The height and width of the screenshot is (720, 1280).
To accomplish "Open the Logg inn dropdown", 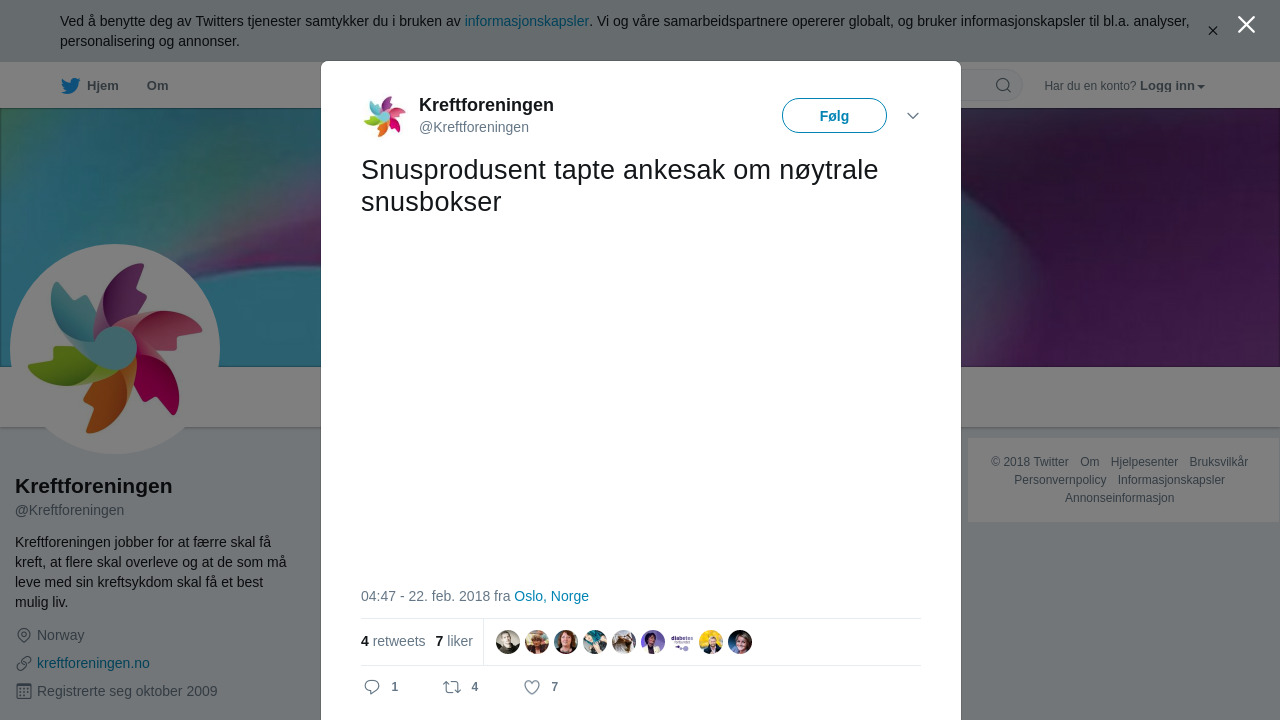I will point(1172,86).
